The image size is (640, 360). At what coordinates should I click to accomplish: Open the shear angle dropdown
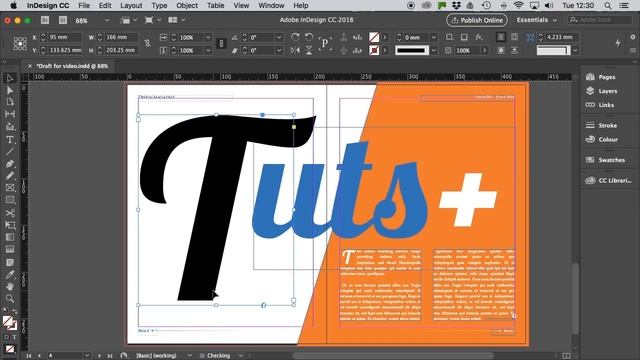[279, 50]
